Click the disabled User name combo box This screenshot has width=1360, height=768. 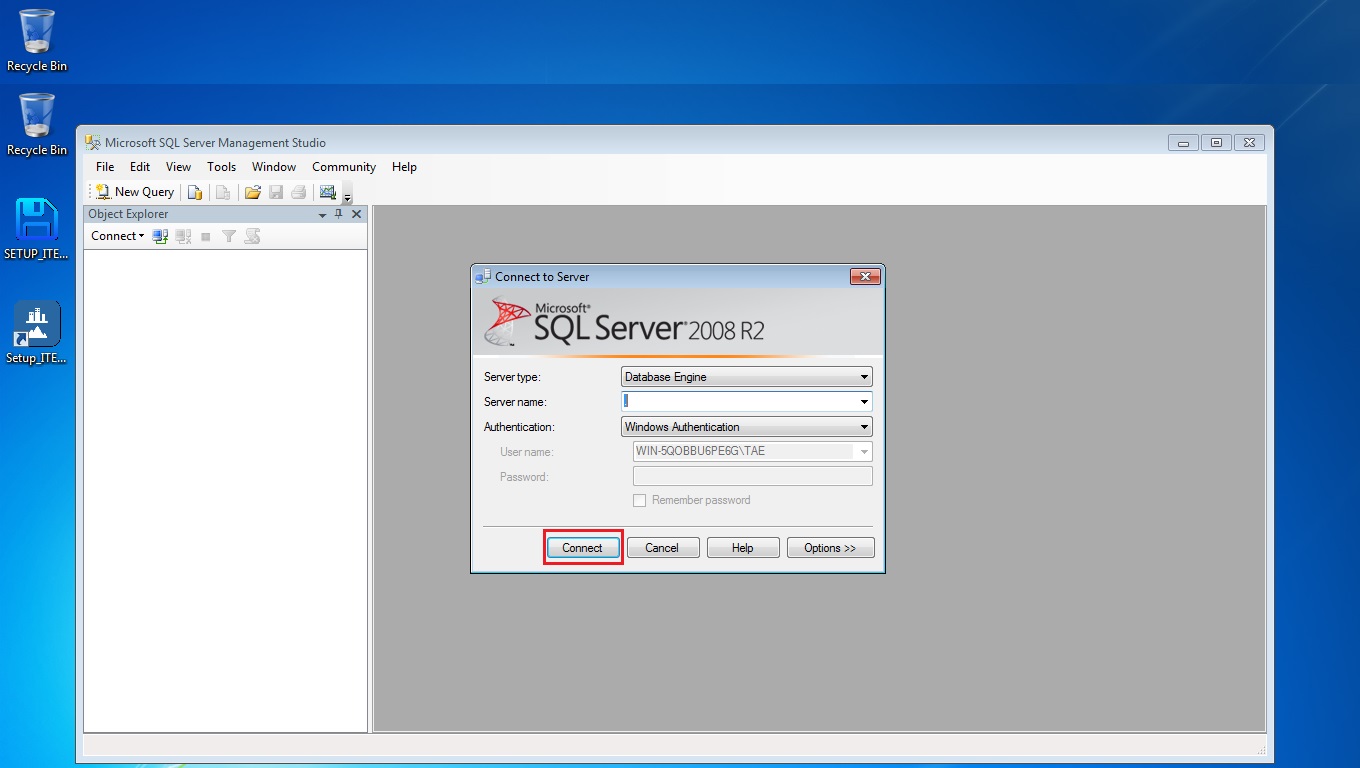[x=753, y=452]
